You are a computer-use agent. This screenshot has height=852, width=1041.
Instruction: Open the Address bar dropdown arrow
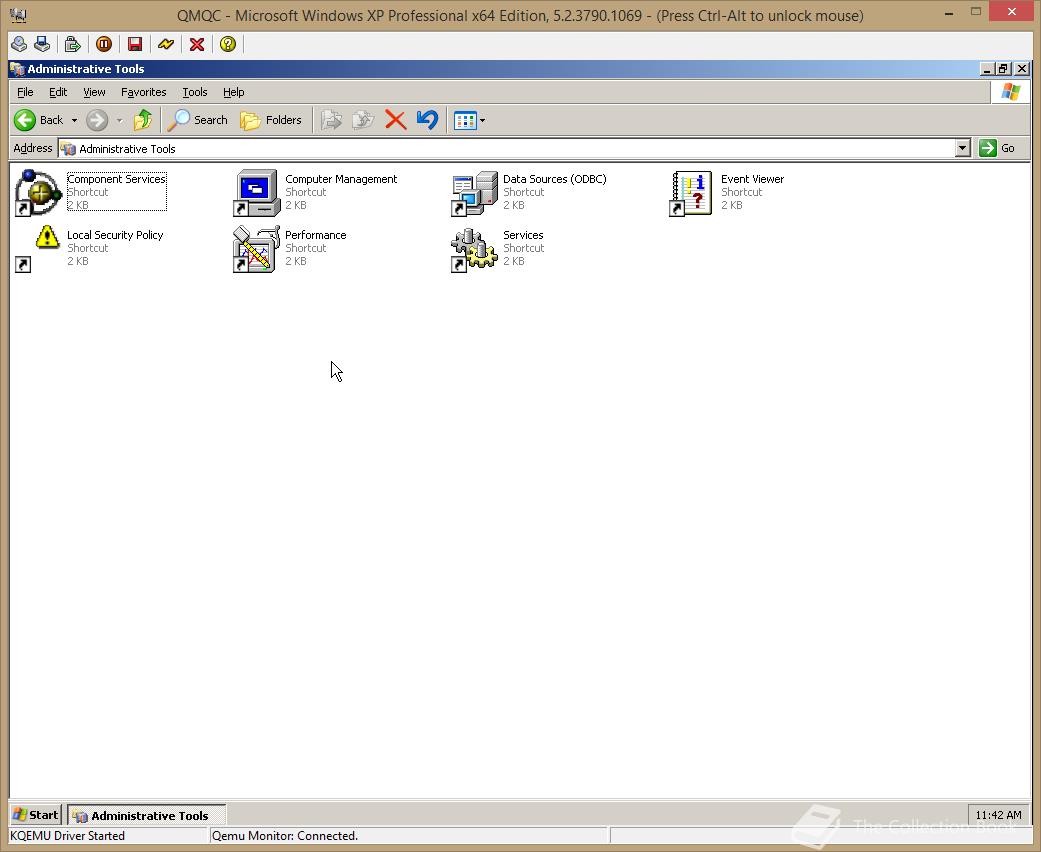961,148
